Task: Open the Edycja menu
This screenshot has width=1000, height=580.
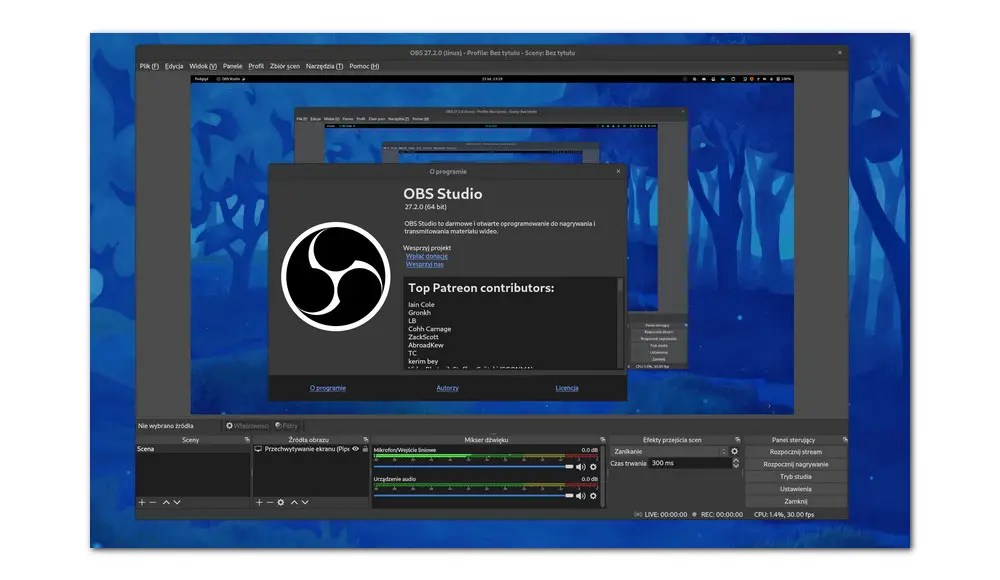Action: (173, 66)
